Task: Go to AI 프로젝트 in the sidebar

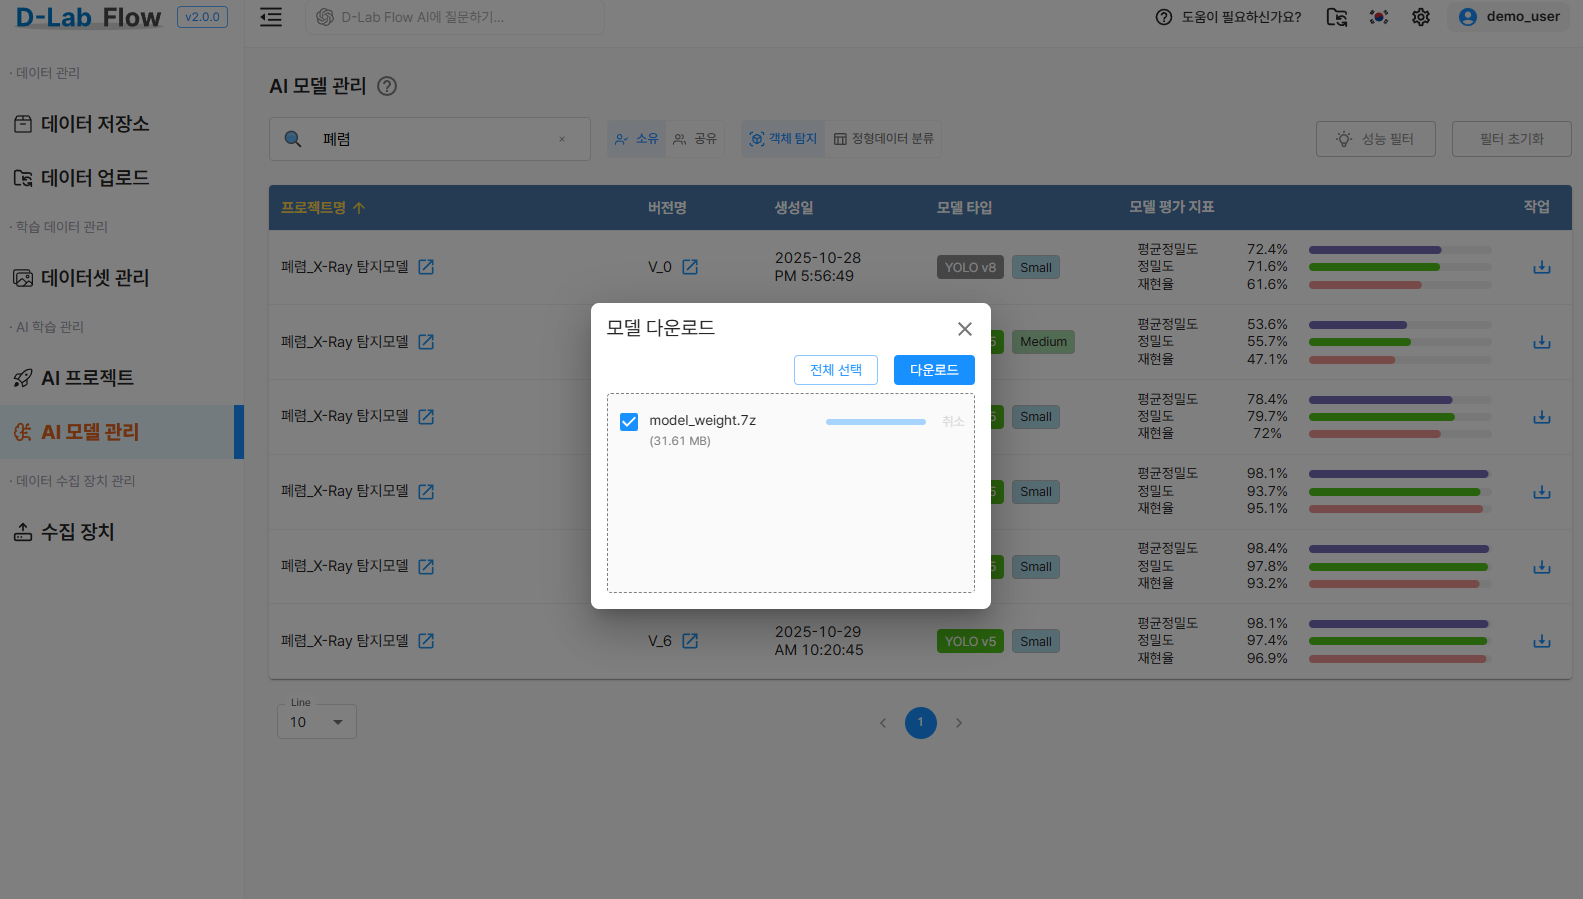Action: [x=87, y=378]
